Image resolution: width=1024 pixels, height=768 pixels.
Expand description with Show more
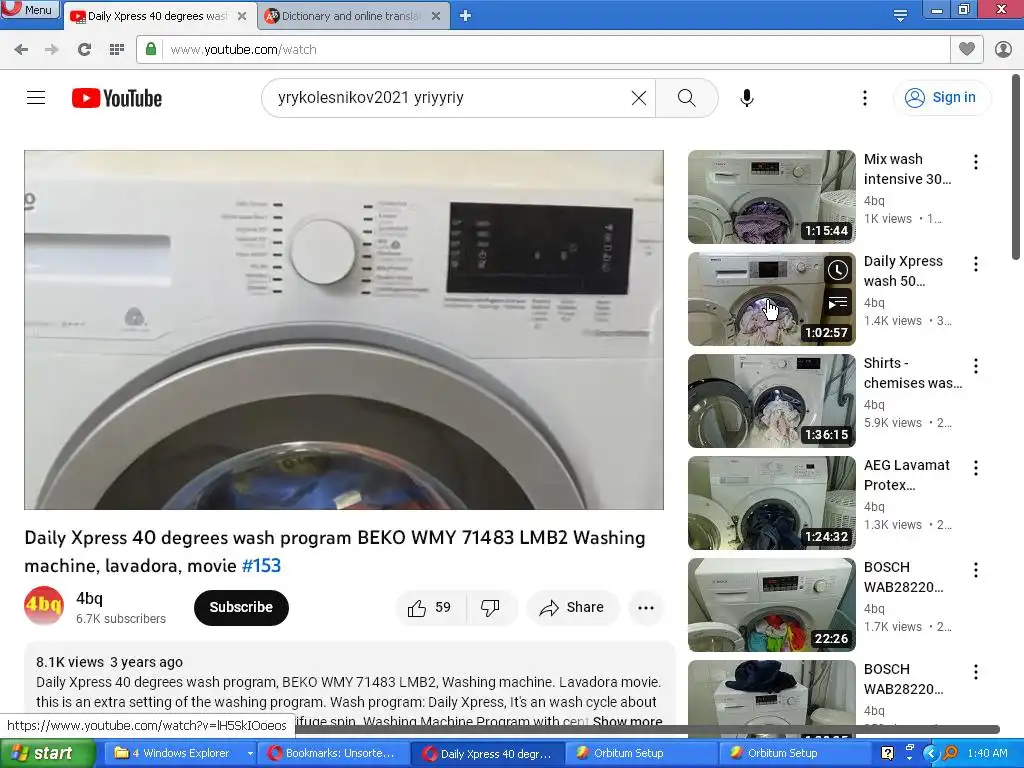pos(627,722)
